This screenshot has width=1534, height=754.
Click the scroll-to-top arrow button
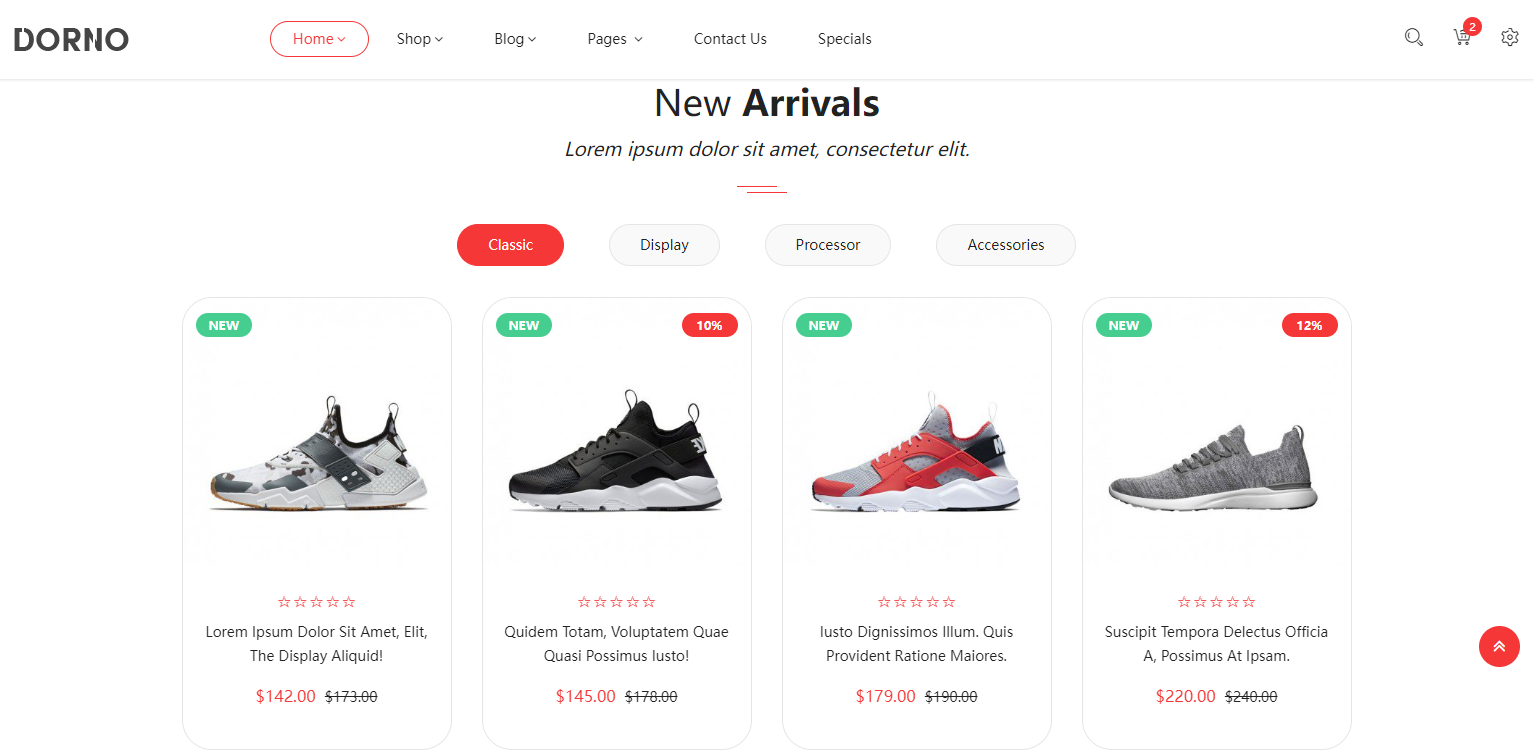1499,646
